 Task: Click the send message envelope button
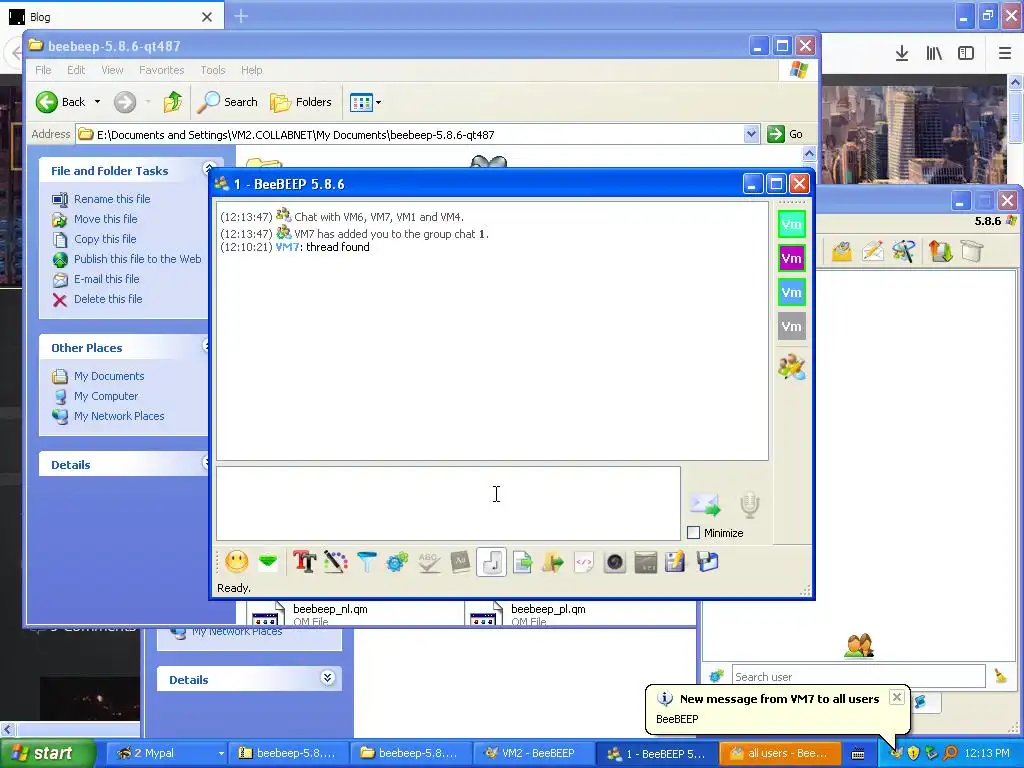(x=705, y=505)
